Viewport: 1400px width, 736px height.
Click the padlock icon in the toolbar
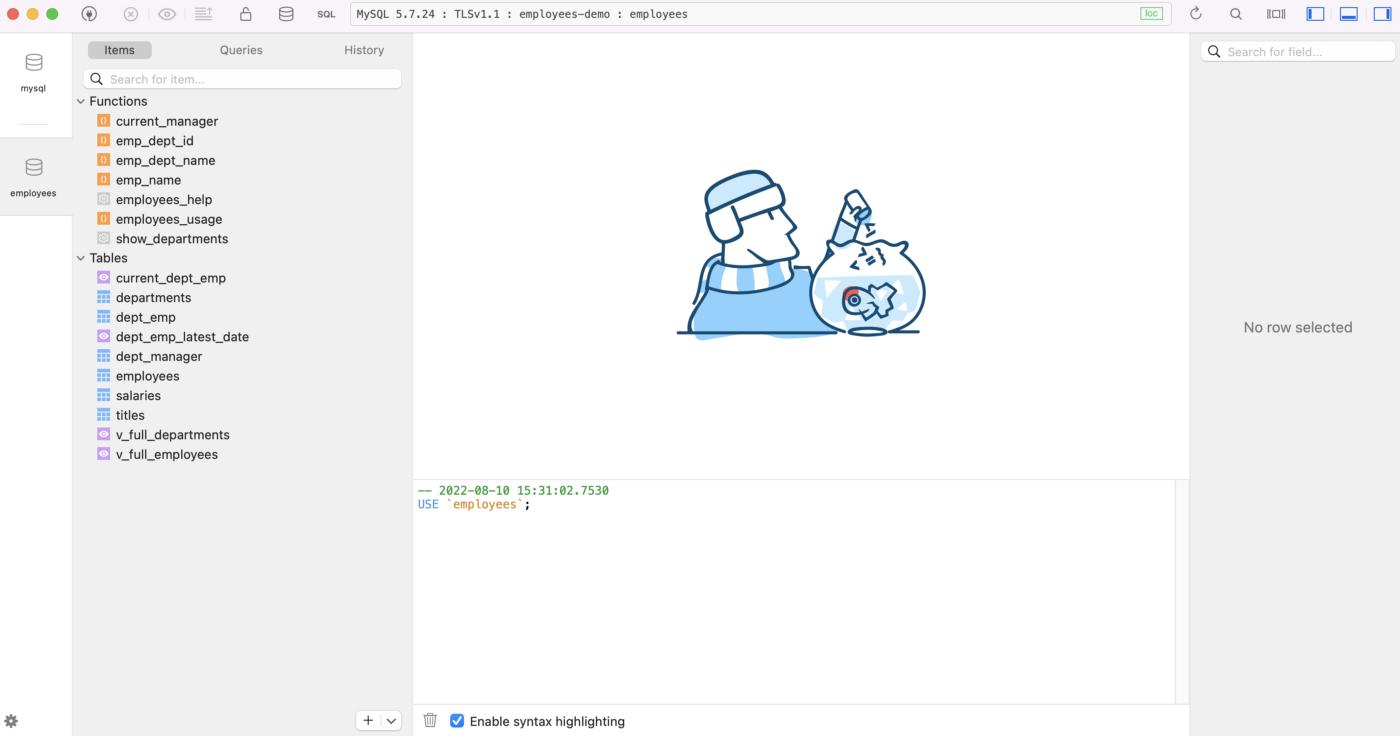(x=245, y=14)
